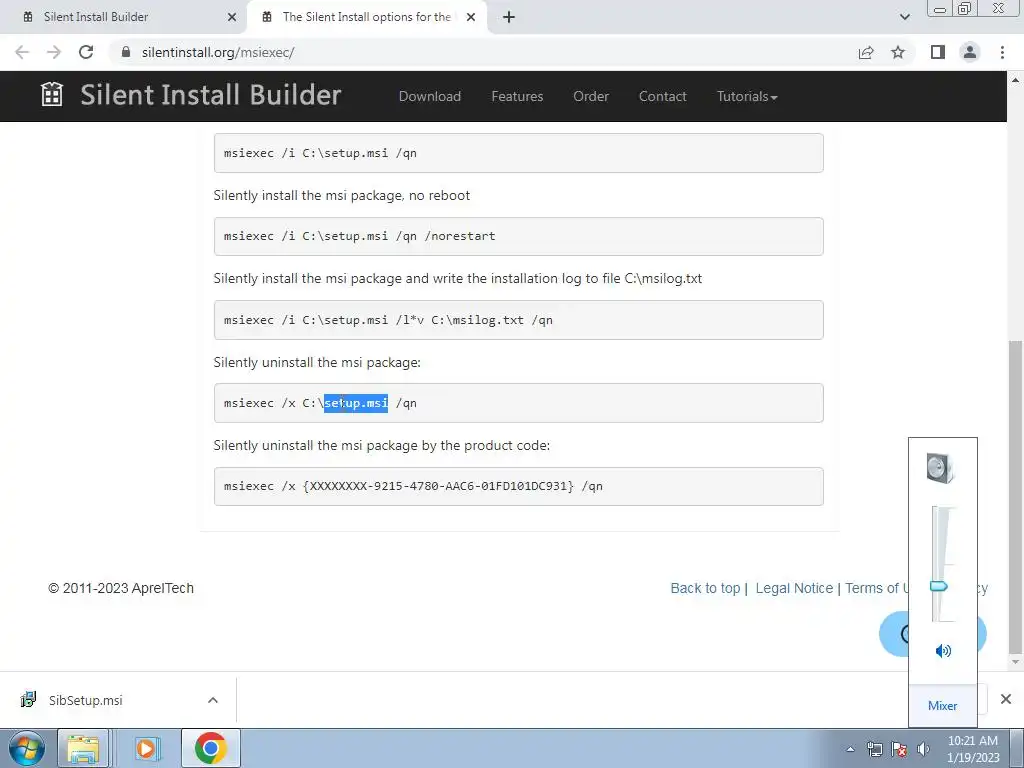The height and width of the screenshot is (768, 1024).
Task: Click the address bar URL
Action: 218,52
